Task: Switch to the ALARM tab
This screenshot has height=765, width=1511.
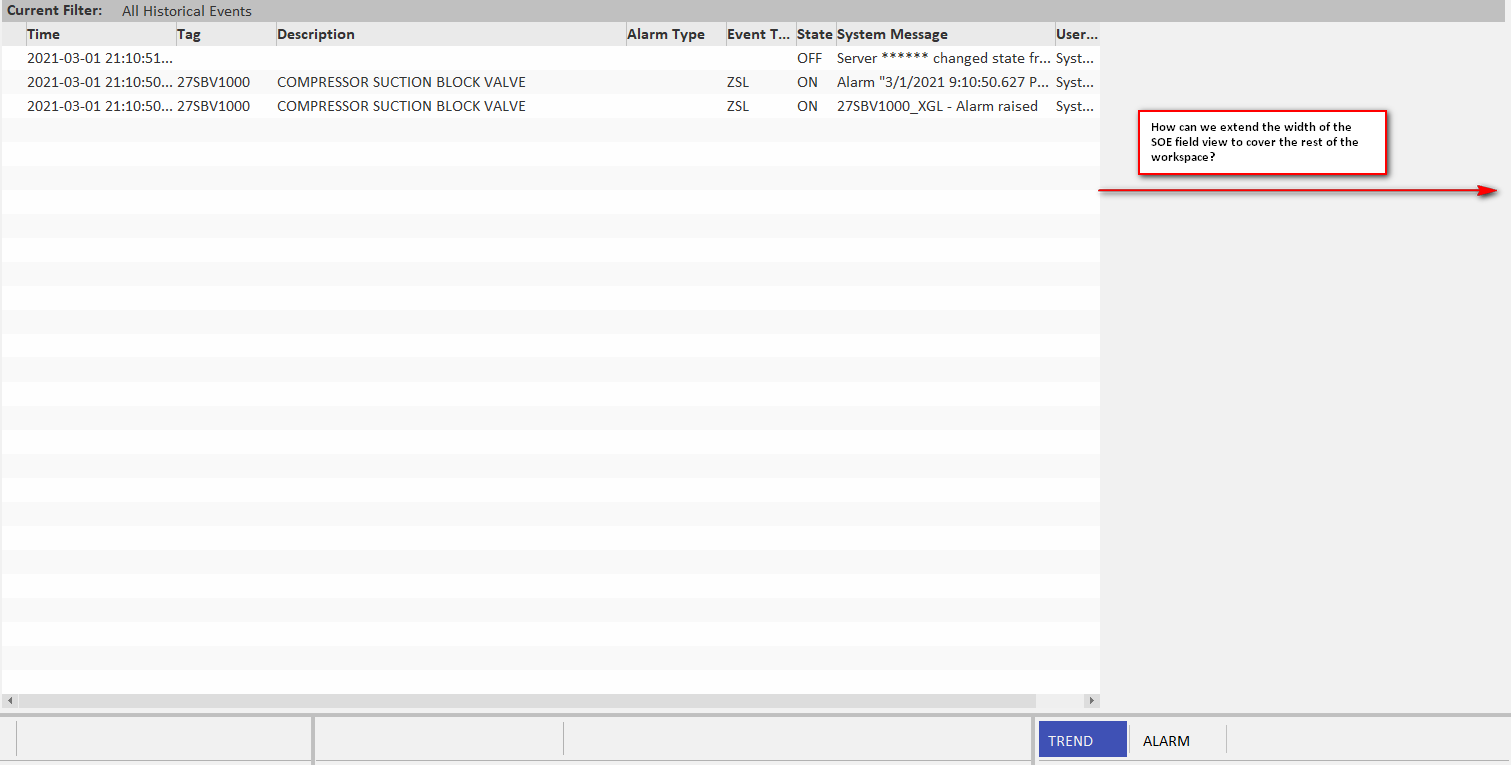Action: (x=1166, y=741)
